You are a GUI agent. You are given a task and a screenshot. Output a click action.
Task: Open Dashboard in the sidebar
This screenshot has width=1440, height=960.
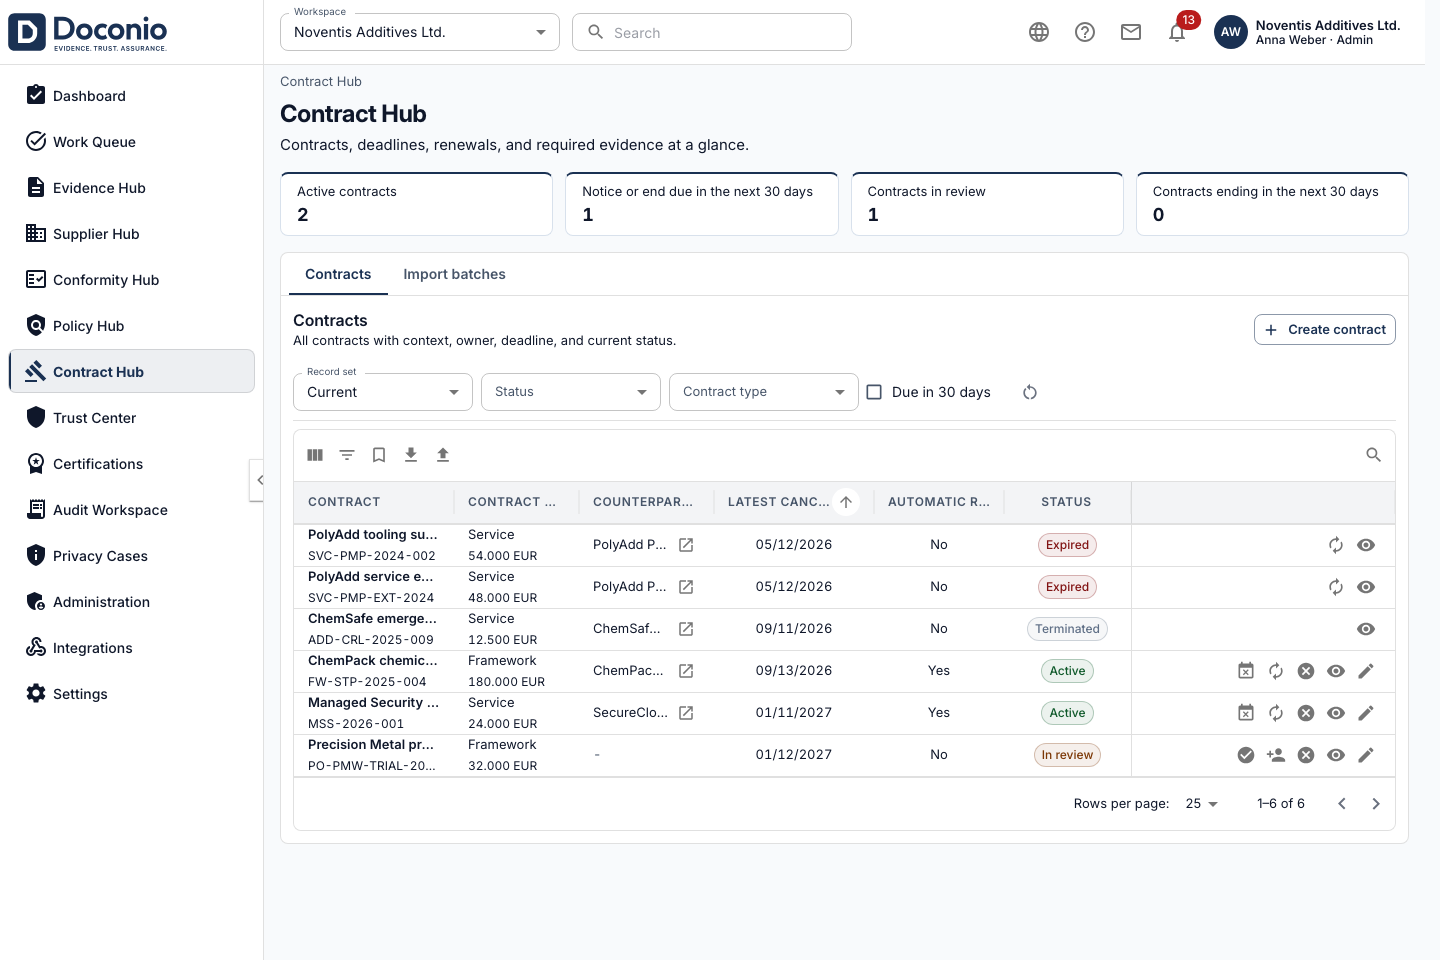click(132, 96)
